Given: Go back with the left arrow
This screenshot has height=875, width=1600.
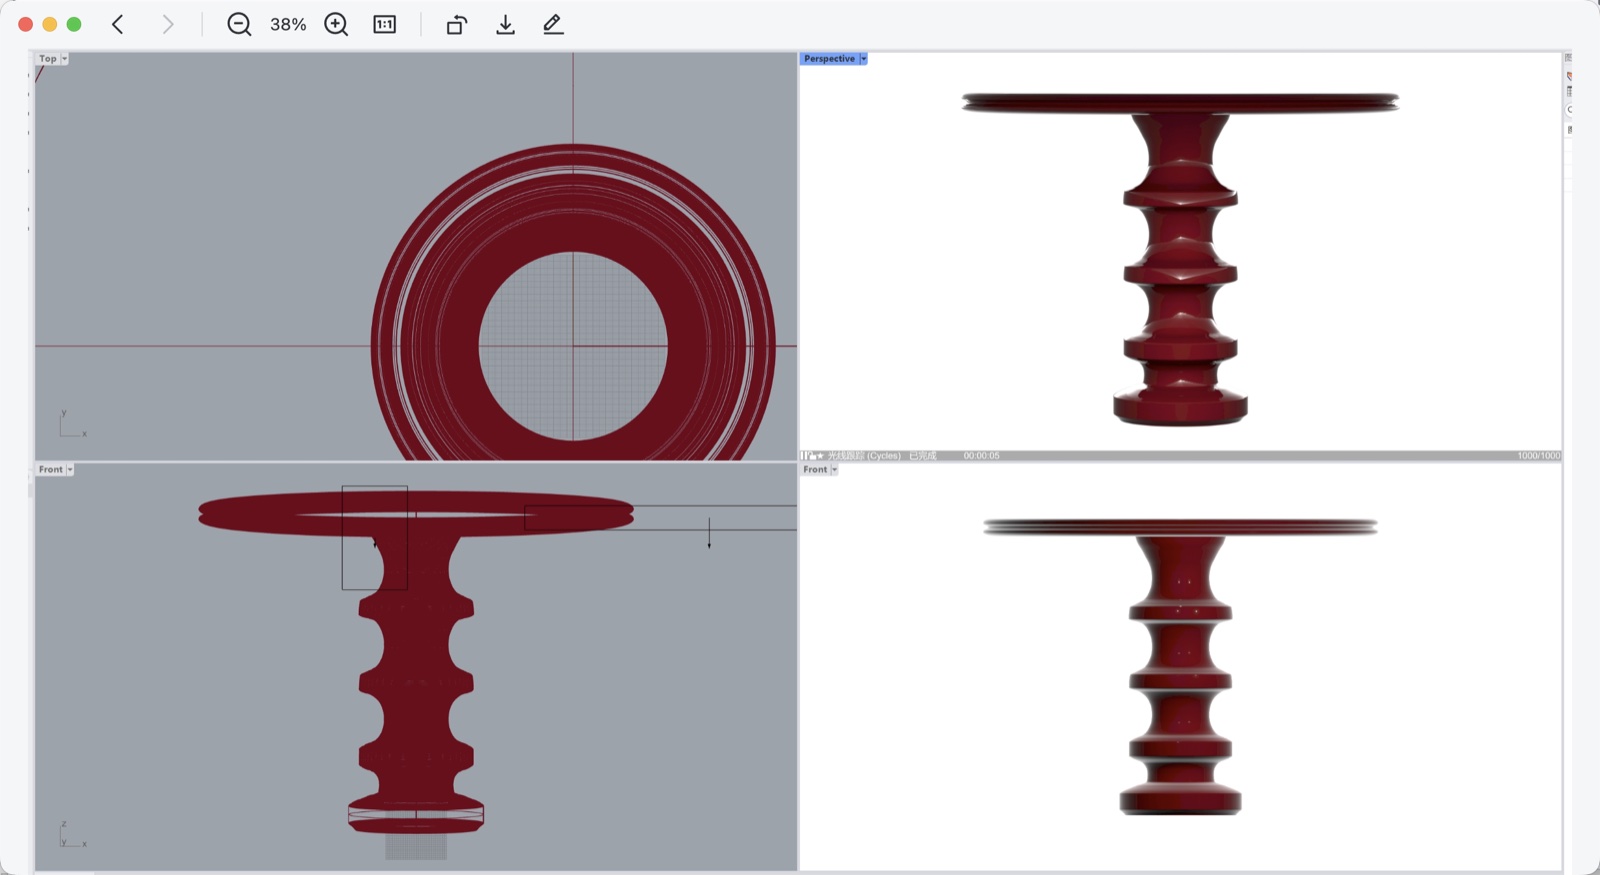Looking at the screenshot, I should (x=118, y=24).
